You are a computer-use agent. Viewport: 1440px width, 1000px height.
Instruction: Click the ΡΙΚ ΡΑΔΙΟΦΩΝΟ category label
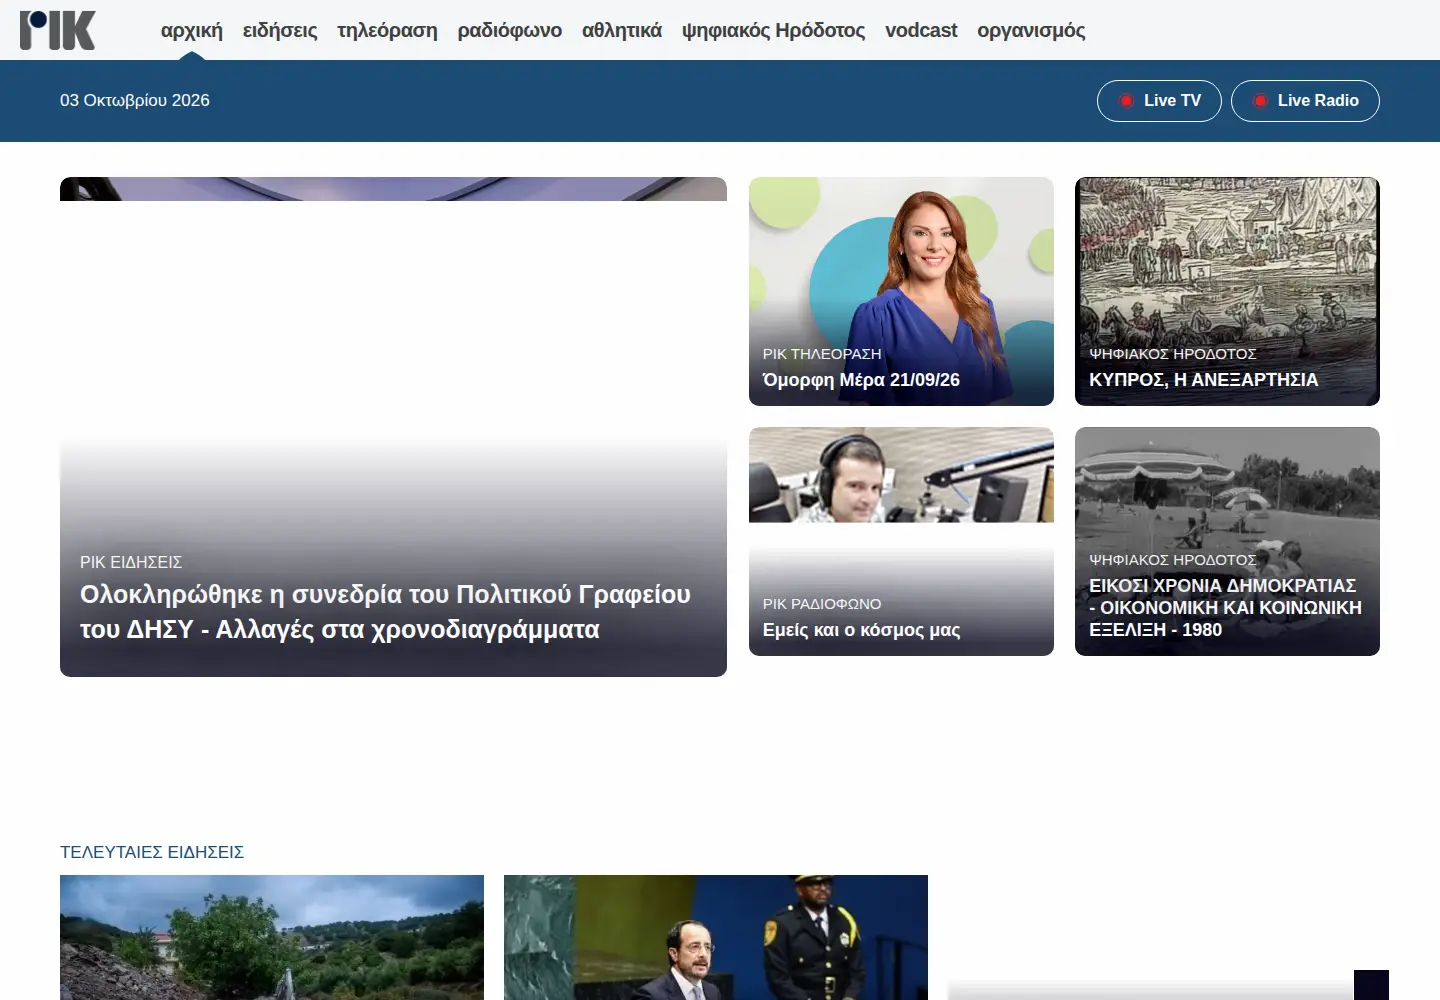[822, 604]
